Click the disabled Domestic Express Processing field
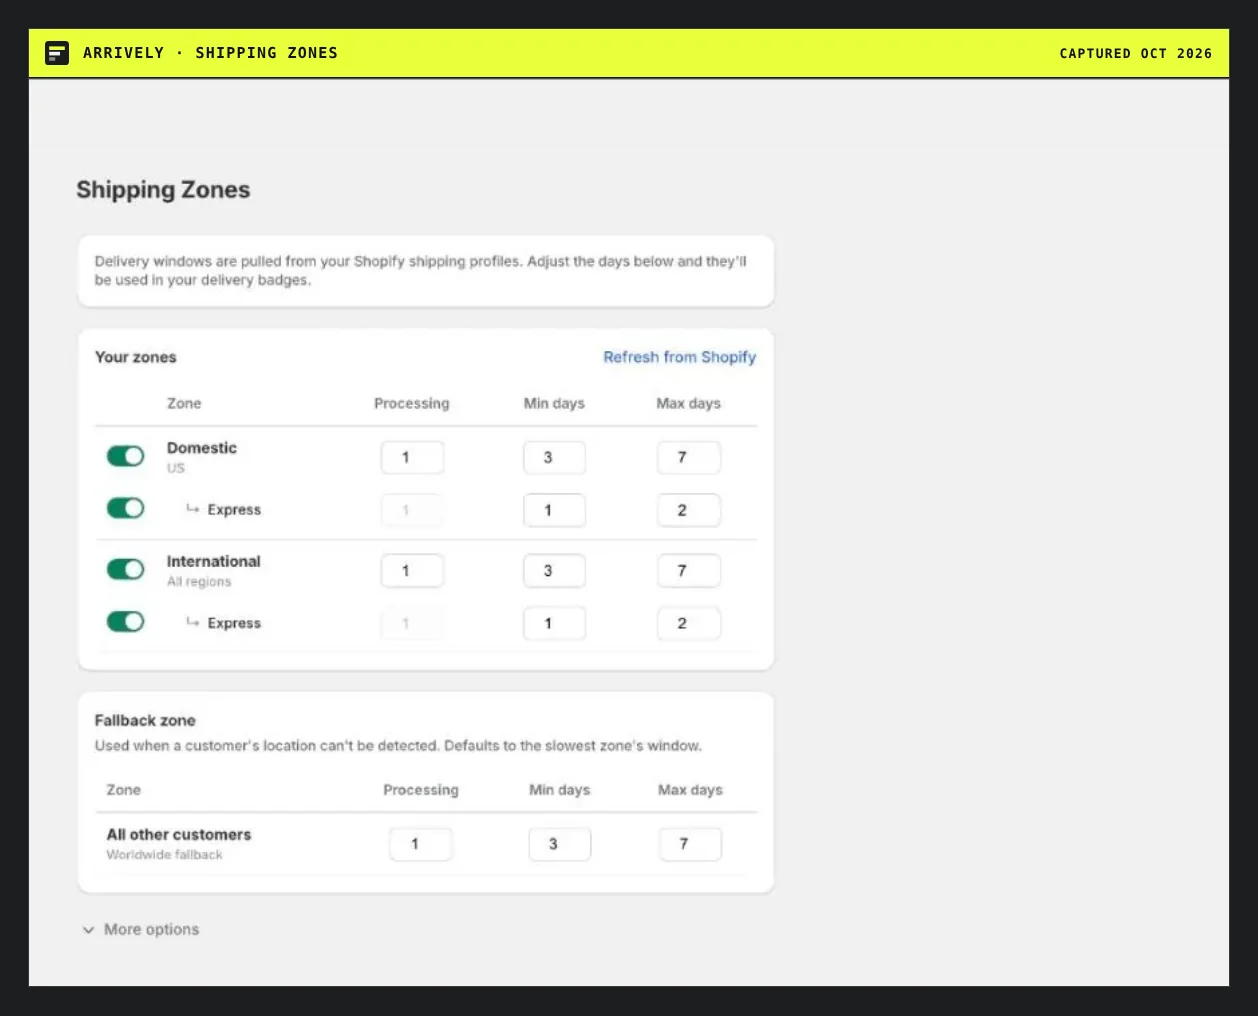The height and width of the screenshot is (1016, 1258). pos(412,510)
